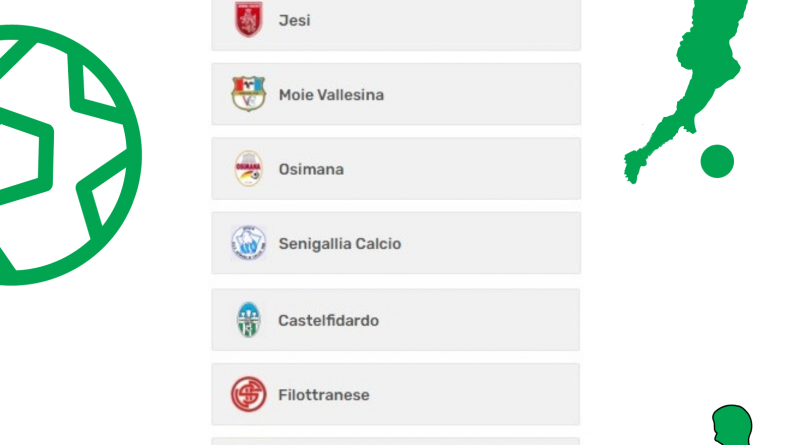Open the Castelfidardo team entry
Screen dimensions: 800x445
point(396,320)
